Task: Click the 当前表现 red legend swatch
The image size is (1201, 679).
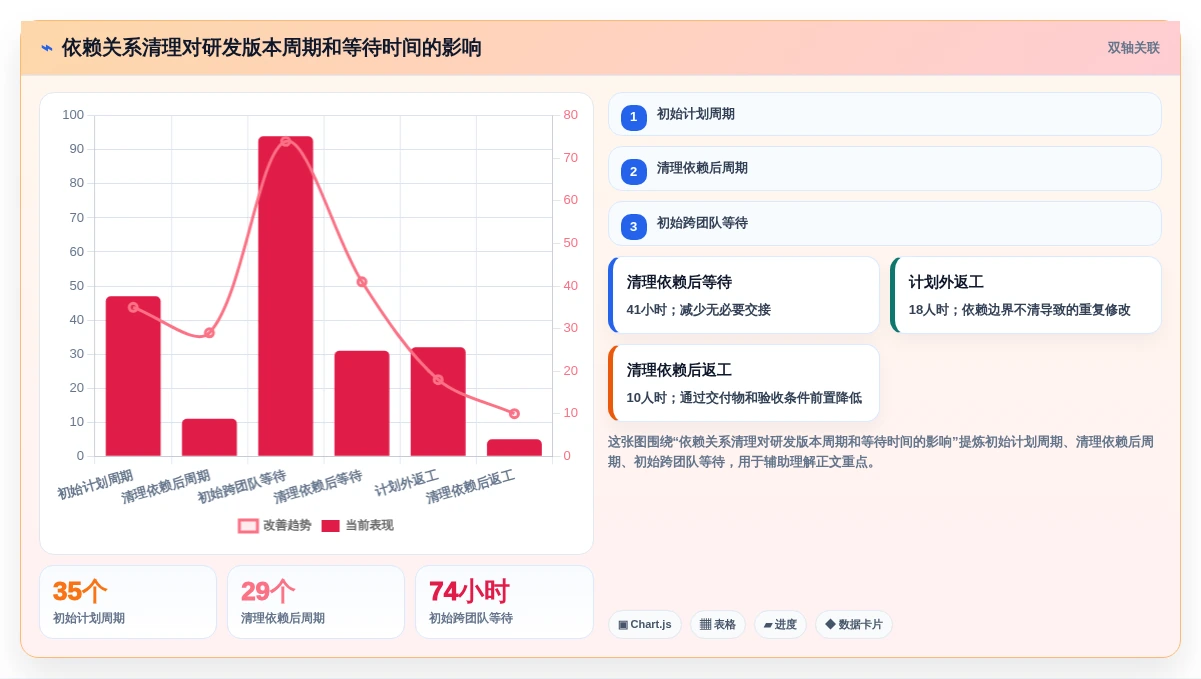Action: [x=331, y=526]
